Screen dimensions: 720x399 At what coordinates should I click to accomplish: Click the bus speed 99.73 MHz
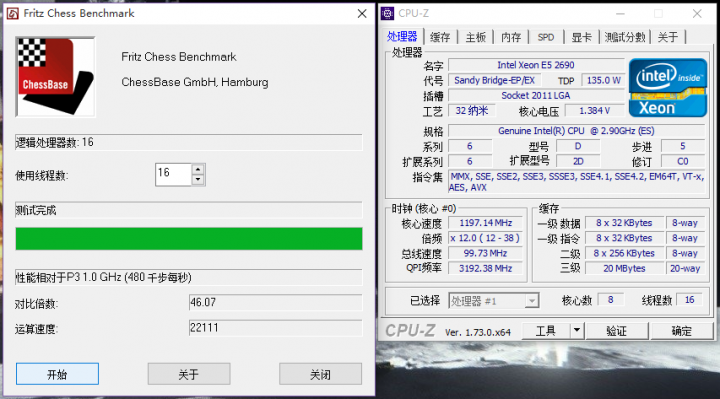click(485, 253)
